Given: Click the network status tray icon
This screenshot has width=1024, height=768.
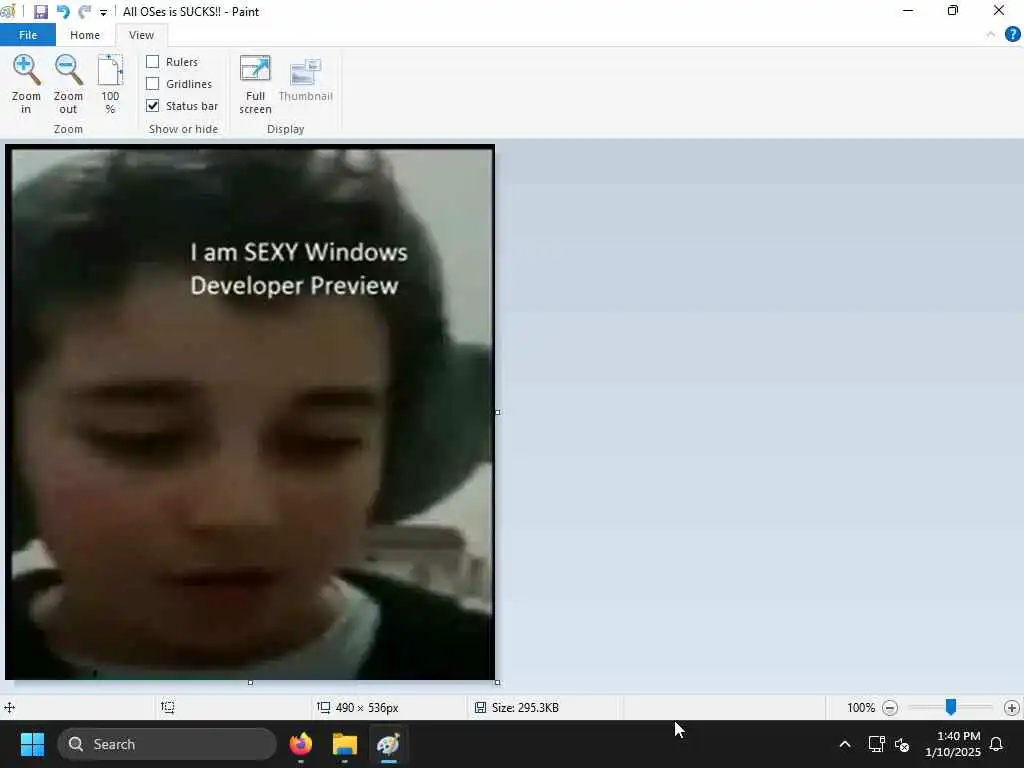Looking at the screenshot, I should [876, 744].
